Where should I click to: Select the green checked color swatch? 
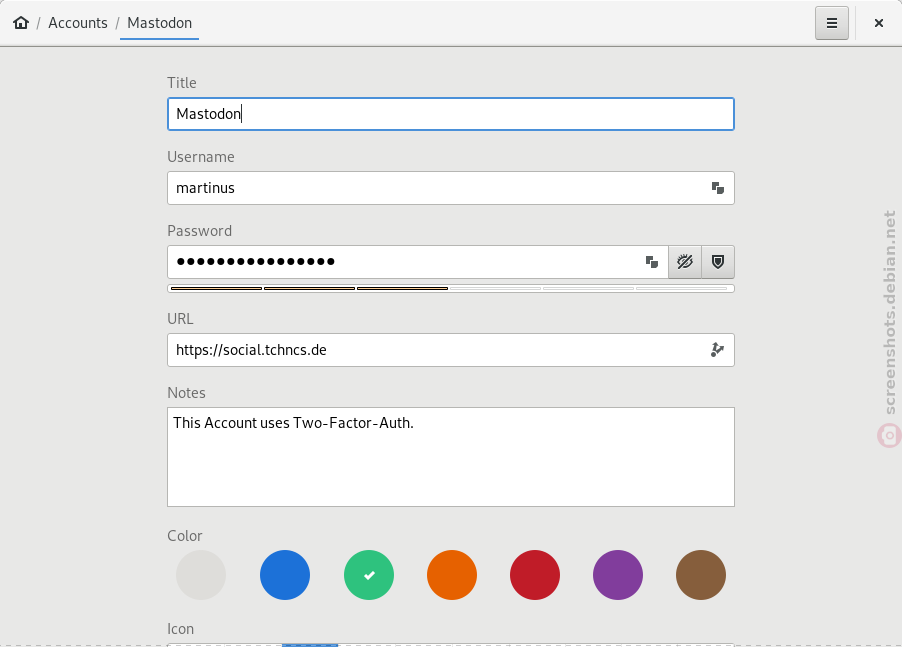(x=369, y=575)
